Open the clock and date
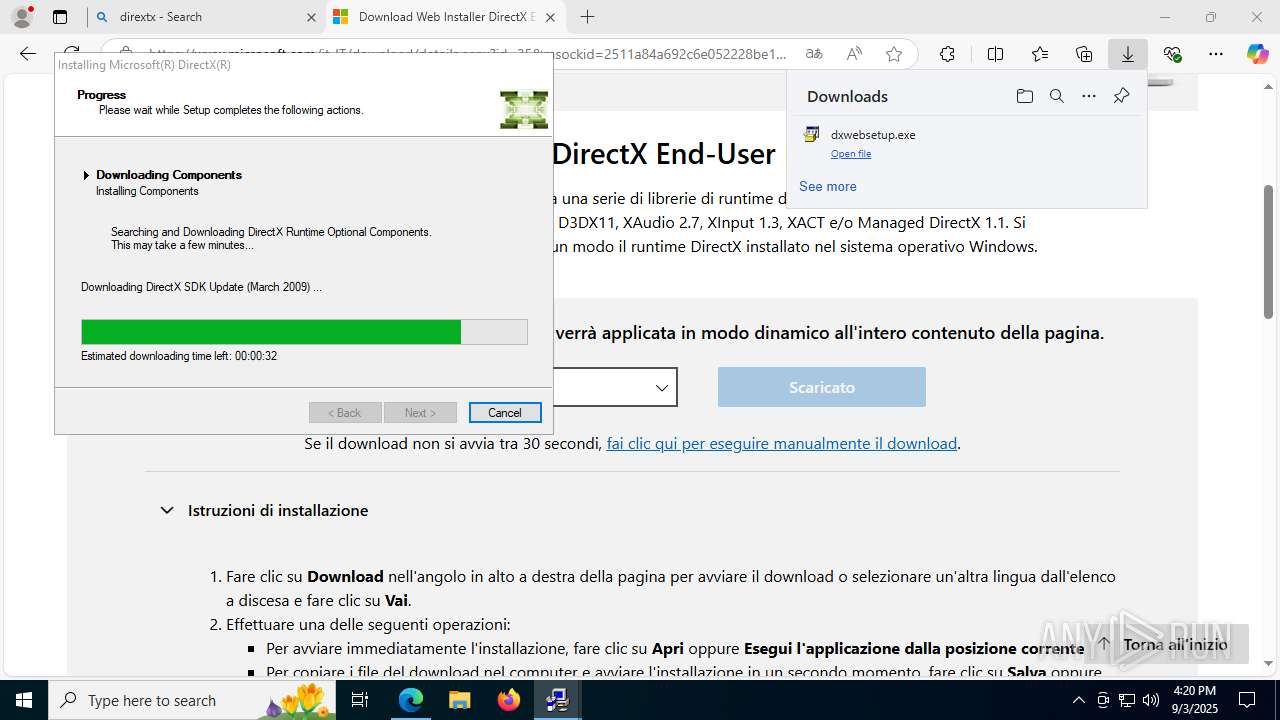Image resolution: width=1280 pixels, height=720 pixels. coord(1194,700)
